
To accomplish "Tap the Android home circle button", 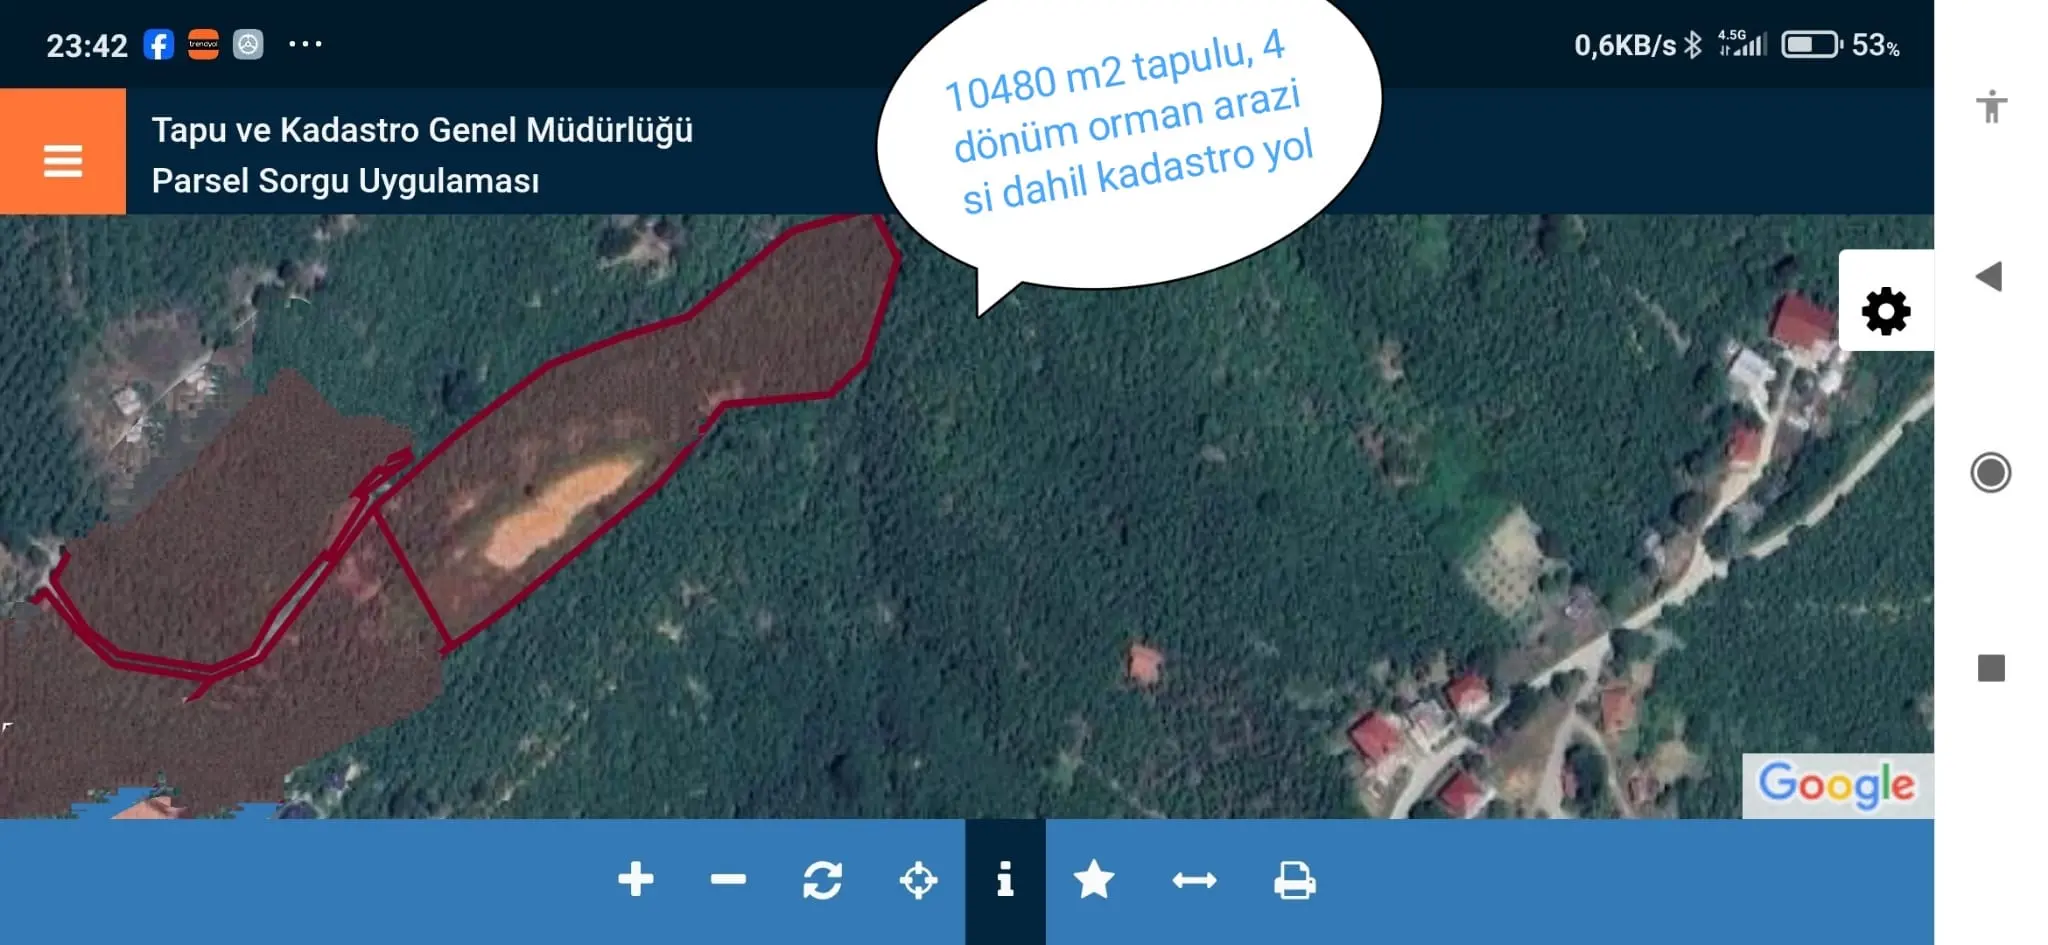I will (x=1990, y=472).
